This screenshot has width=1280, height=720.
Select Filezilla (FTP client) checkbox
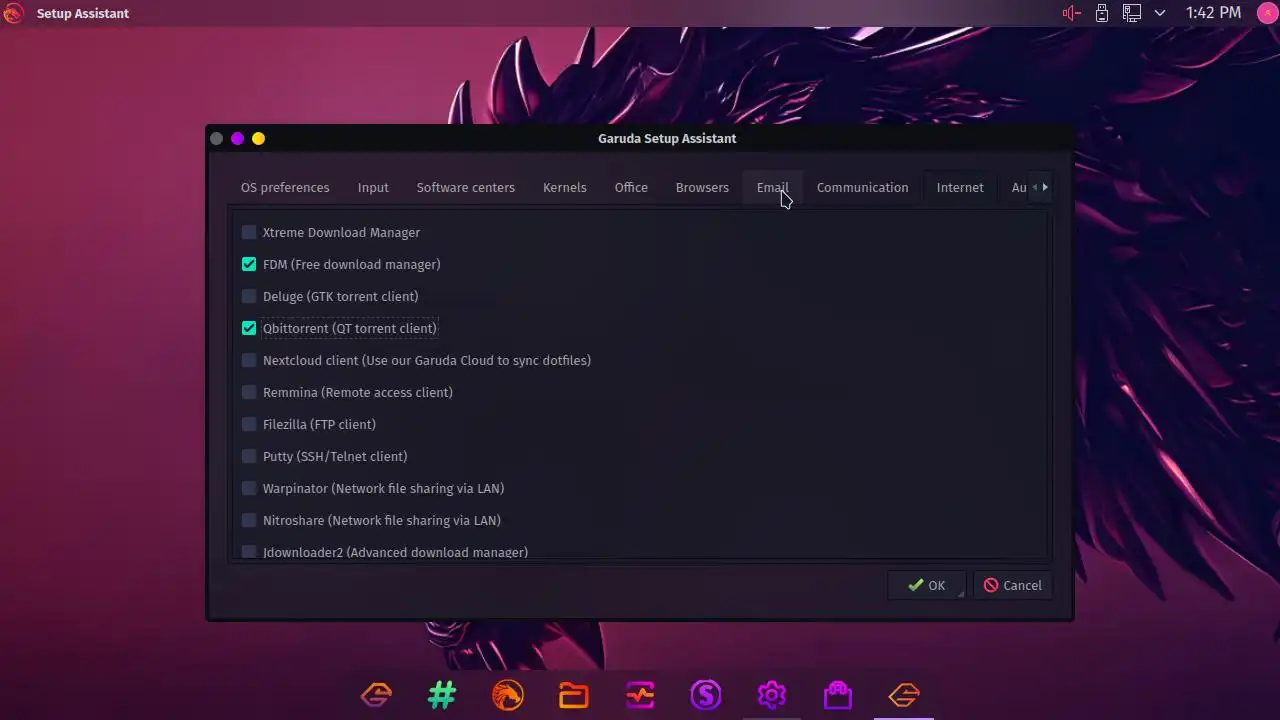249,424
